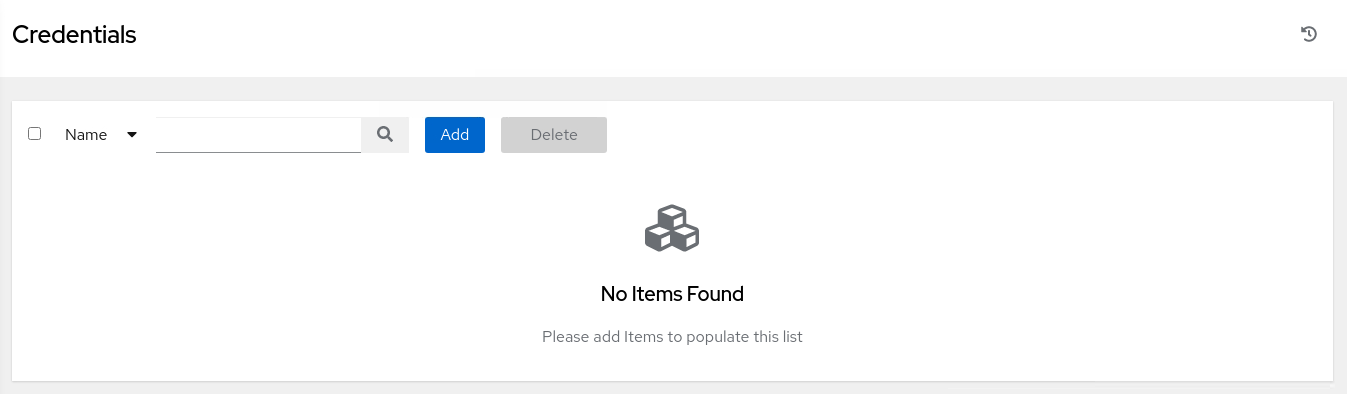The height and width of the screenshot is (394, 1347).
Task: Click the 'Please add Items' helper text
Action: [x=672, y=337]
